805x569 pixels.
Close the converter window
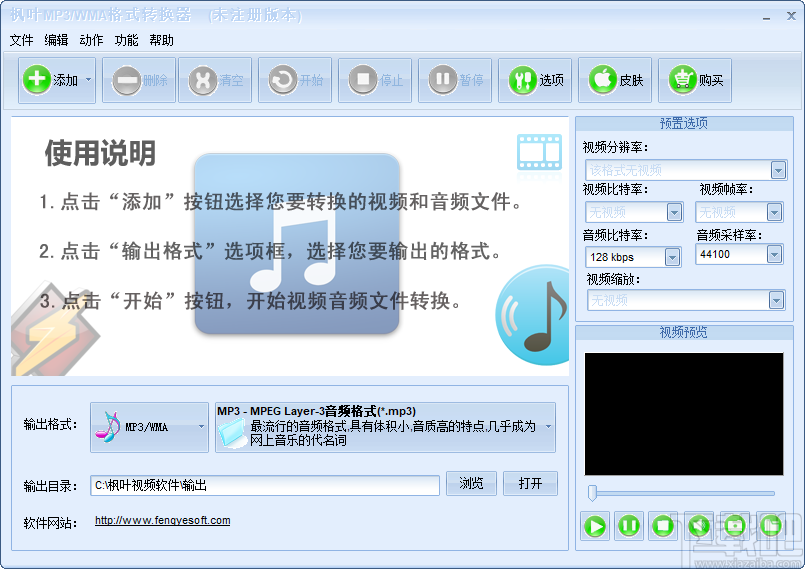(791, 16)
